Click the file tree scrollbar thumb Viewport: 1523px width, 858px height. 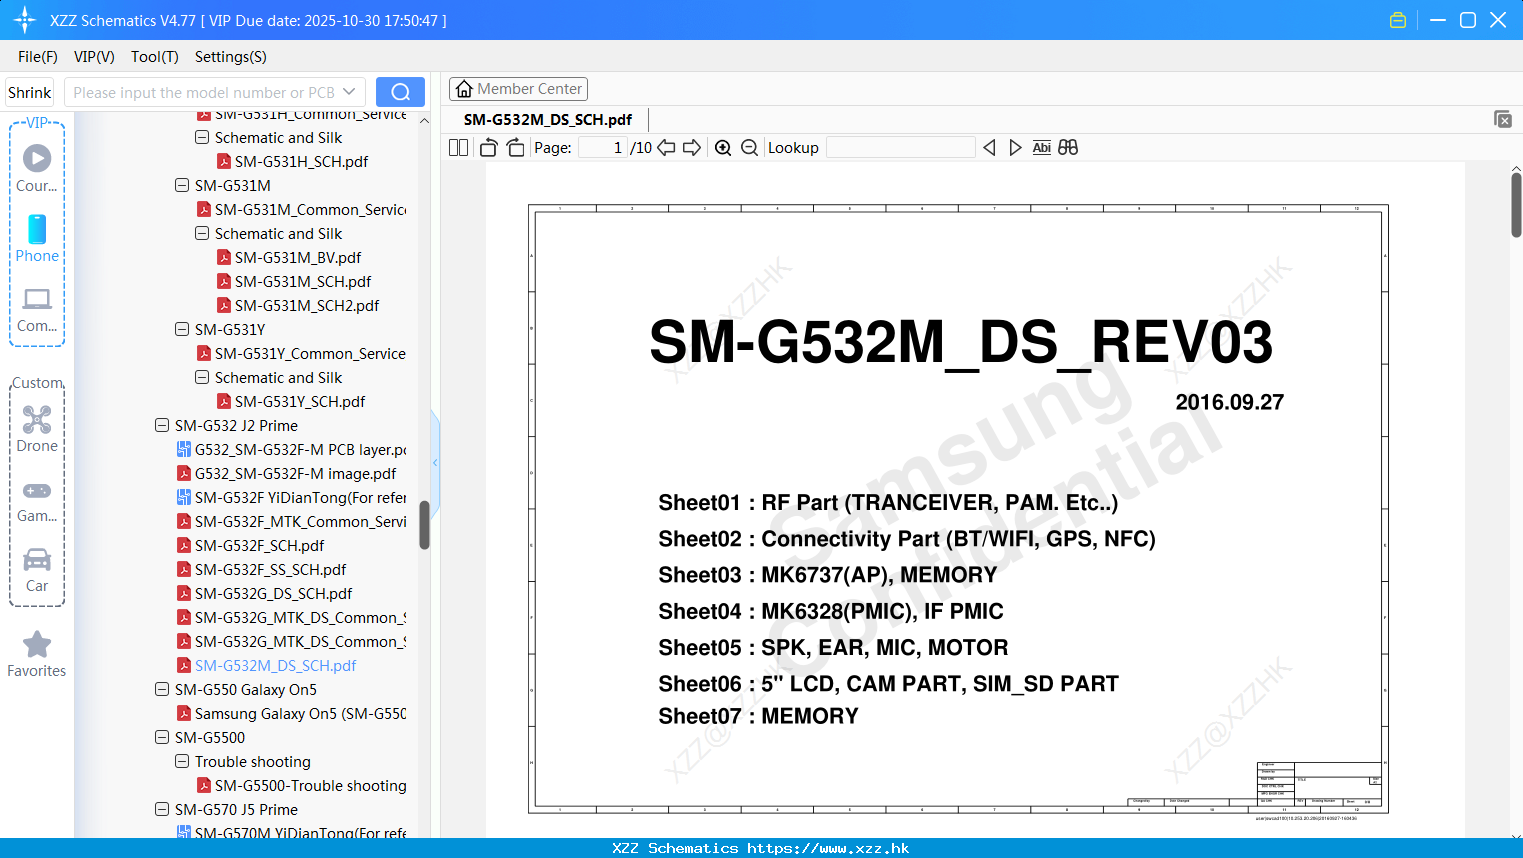point(424,525)
